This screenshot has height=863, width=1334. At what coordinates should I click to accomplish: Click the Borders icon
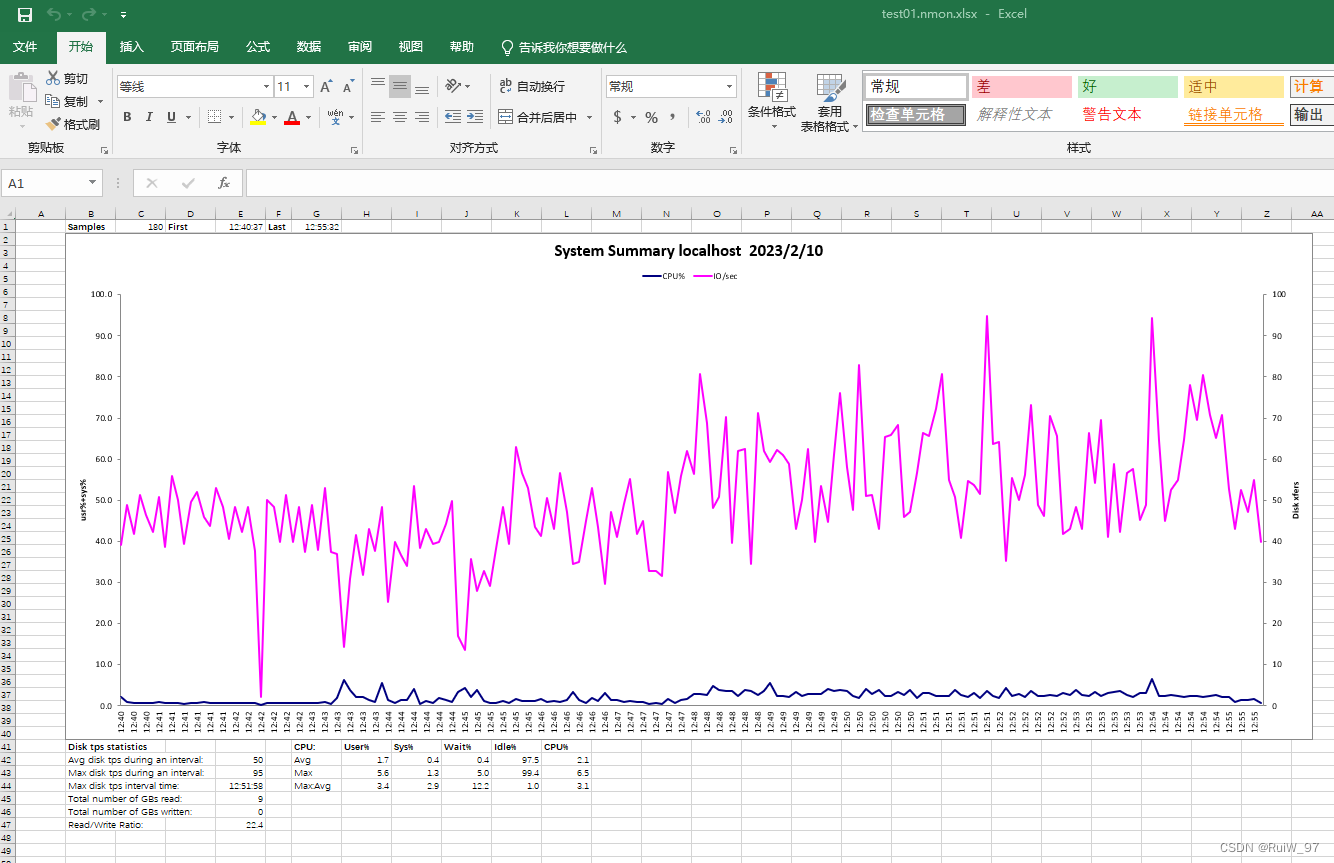point(214,117)
